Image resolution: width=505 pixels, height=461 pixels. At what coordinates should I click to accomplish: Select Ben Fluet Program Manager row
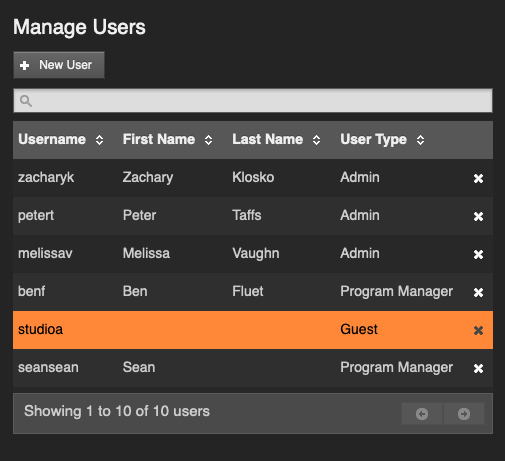[253, 292]
